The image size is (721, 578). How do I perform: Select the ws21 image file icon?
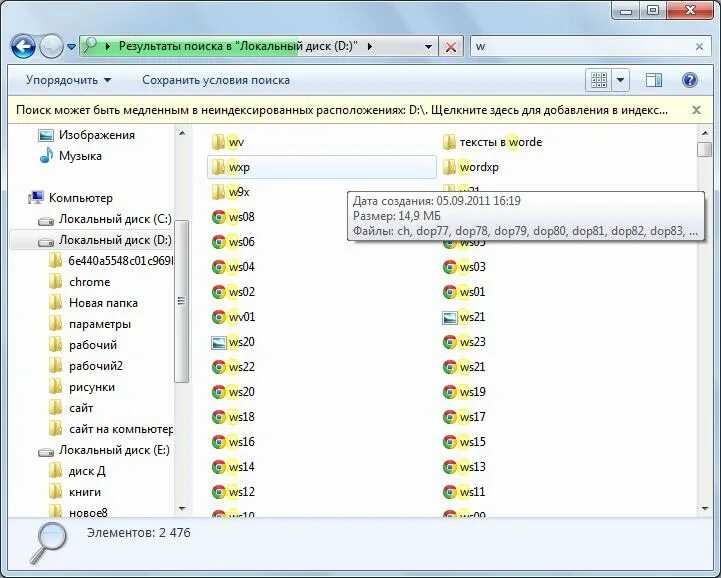[450, 317]
